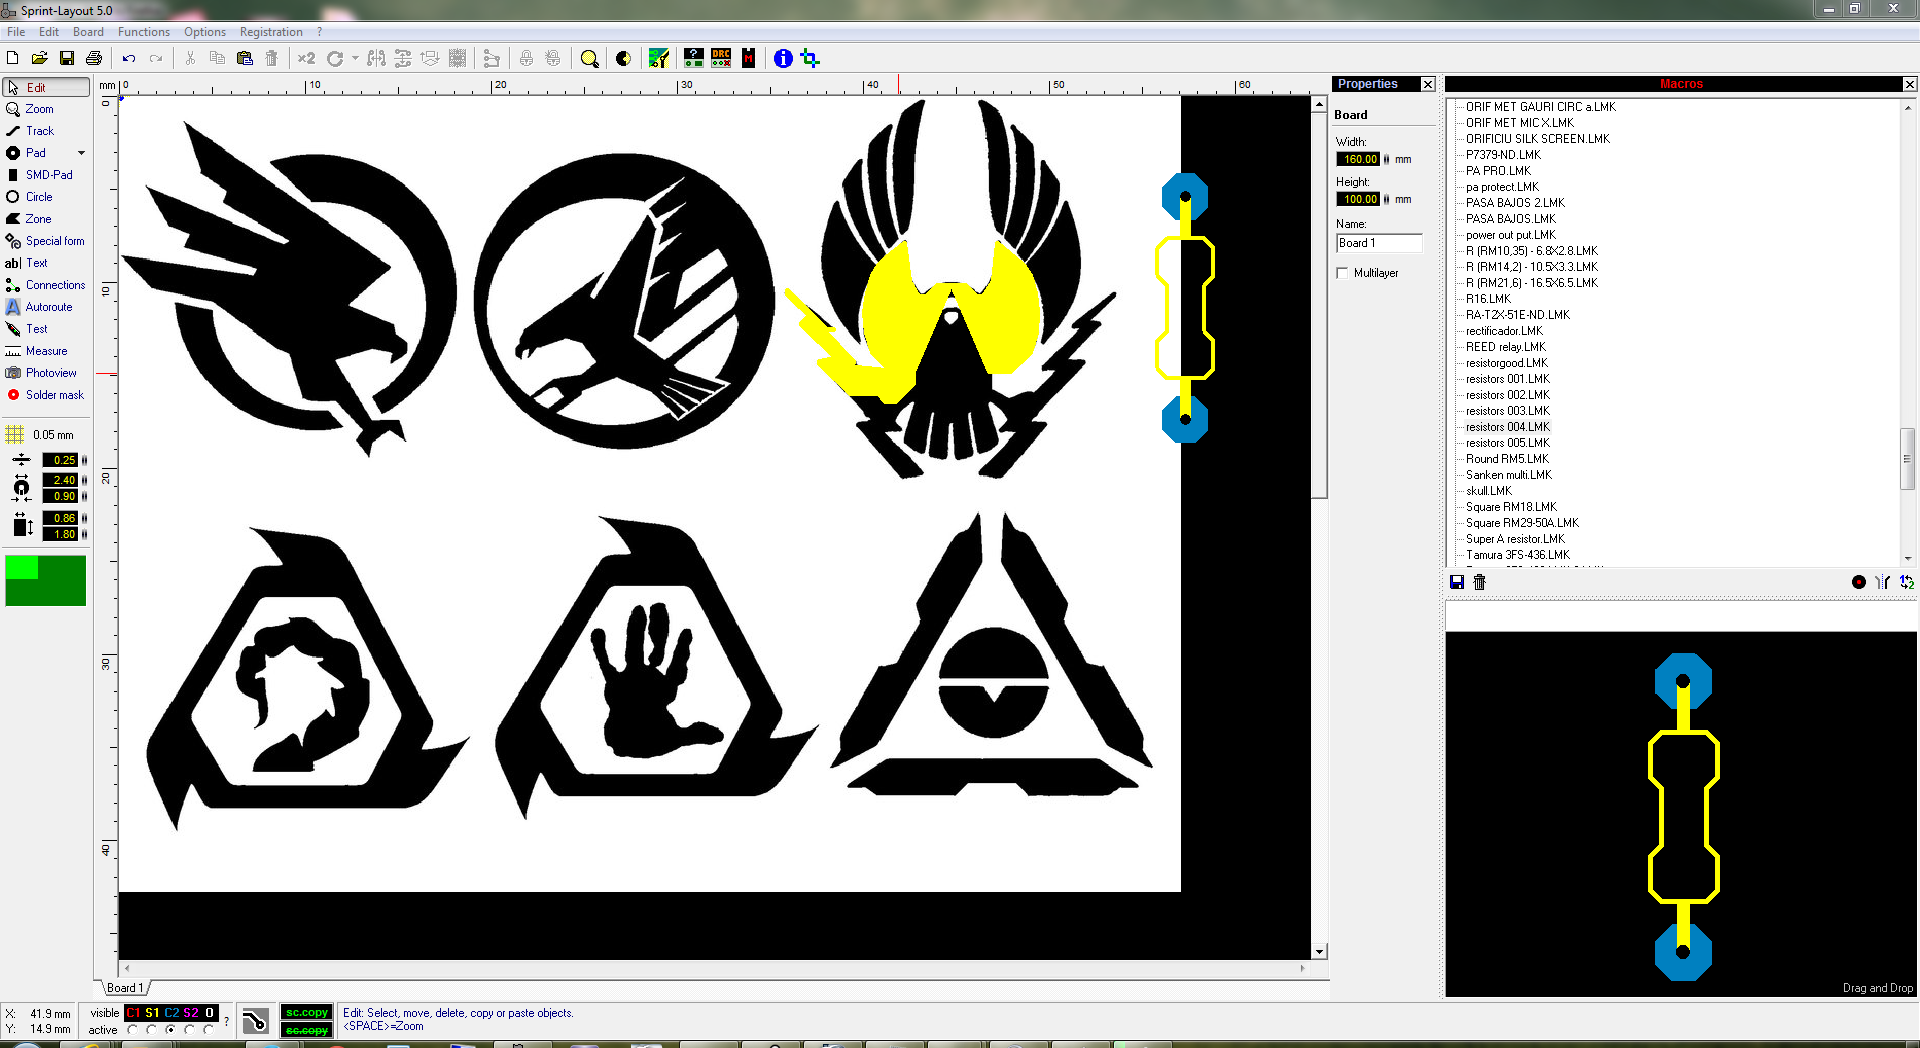Screen dimensions: 1920x1048
Task: Select macro REED relay.LMK
Action: pyautogui.click(x=1505, y=347)
